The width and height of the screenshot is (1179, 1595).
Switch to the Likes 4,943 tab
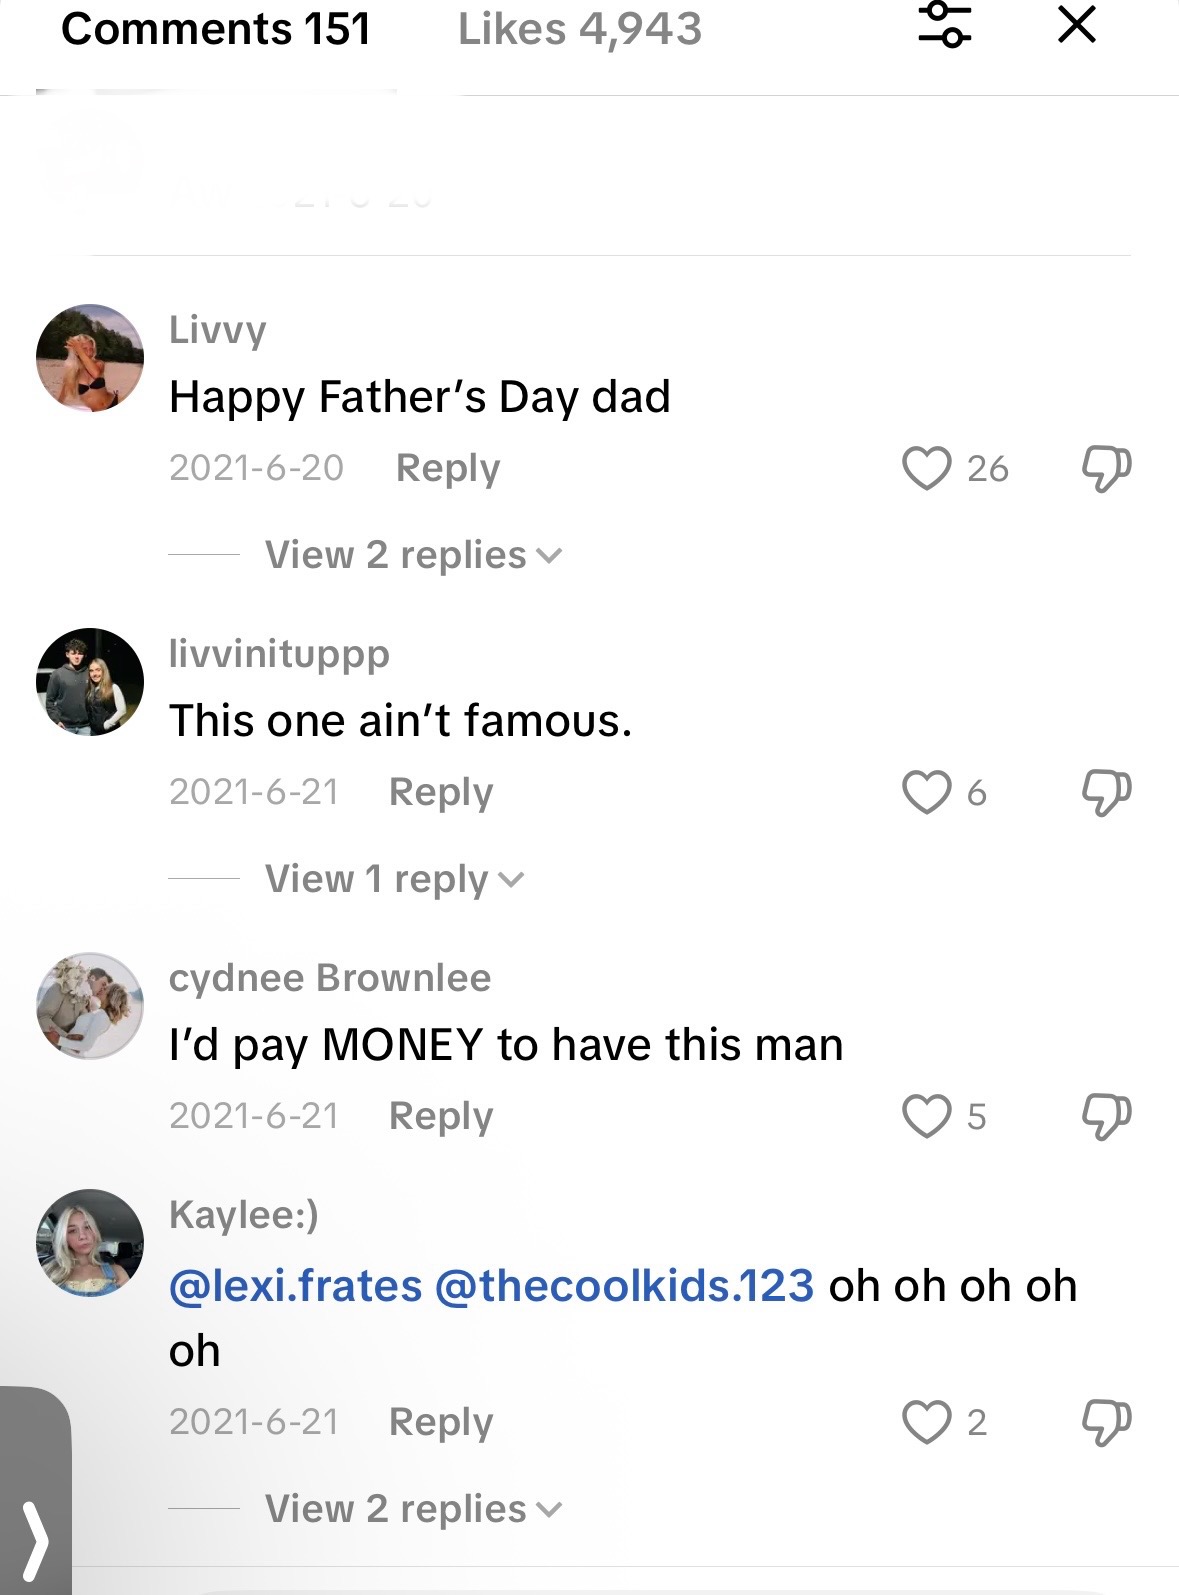(x=580, y=29)
